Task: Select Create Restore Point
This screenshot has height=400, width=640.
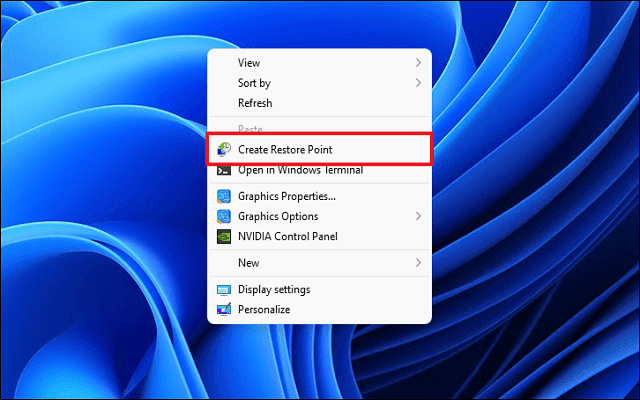Action: tap(319, 149)
